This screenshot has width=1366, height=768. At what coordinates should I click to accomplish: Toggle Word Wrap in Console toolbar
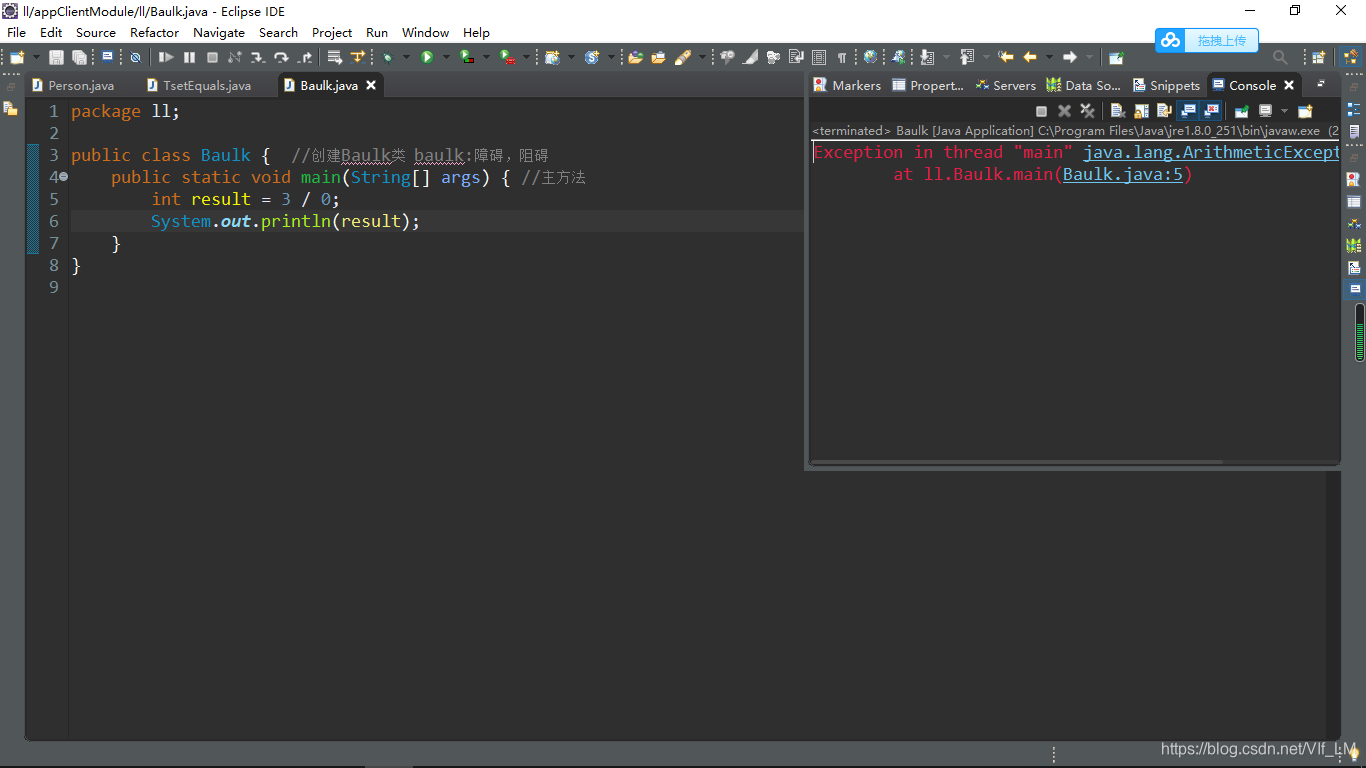pyautogui.click(x=1164, y=111)
